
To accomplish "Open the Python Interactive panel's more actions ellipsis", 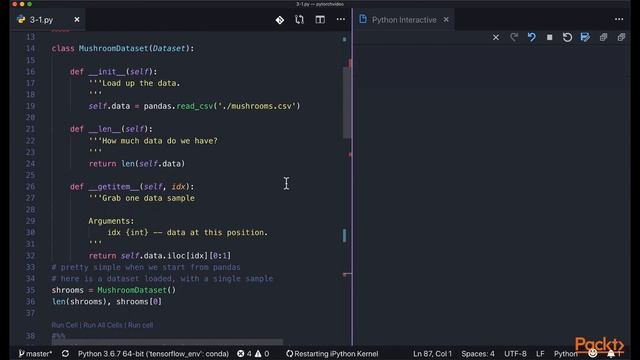I will coord(619,19).
